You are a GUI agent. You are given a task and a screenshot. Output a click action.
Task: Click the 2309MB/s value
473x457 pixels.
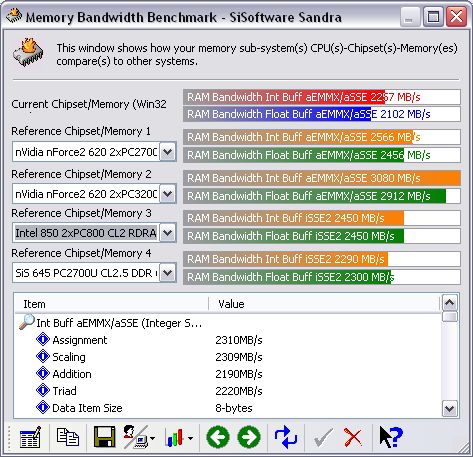click(x=239, y=357)
